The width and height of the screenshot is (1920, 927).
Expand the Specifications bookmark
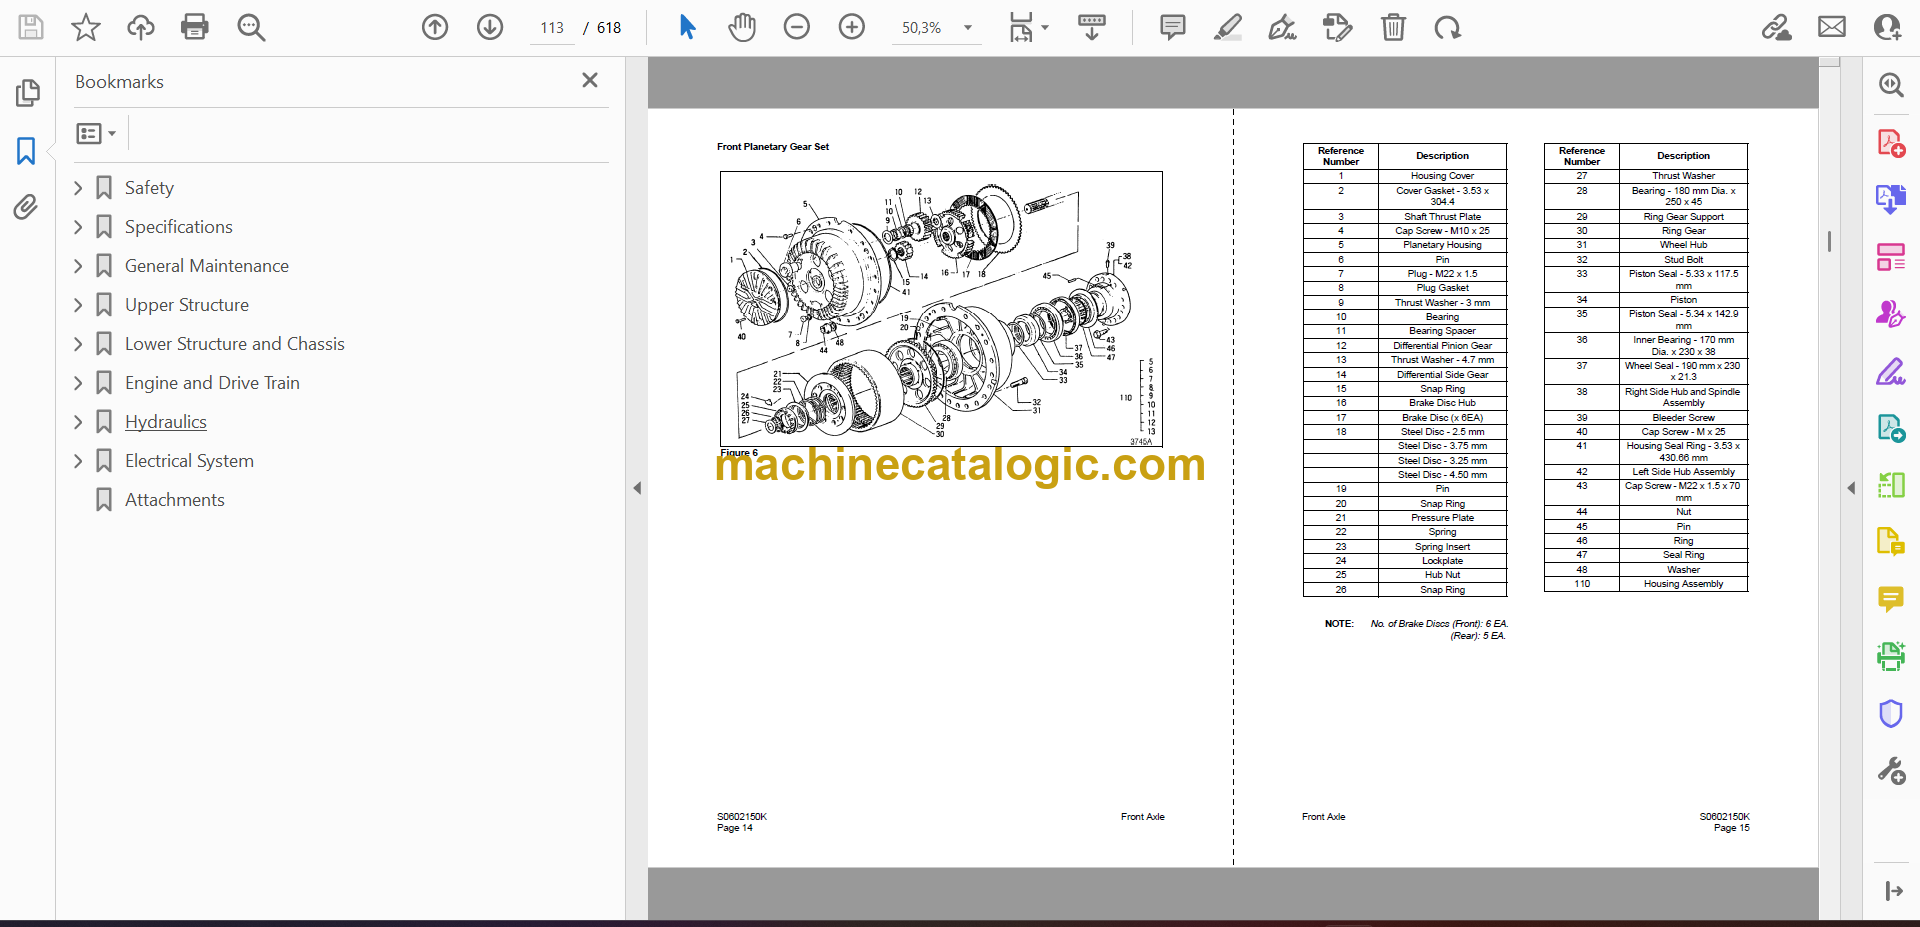click(78, 227)
